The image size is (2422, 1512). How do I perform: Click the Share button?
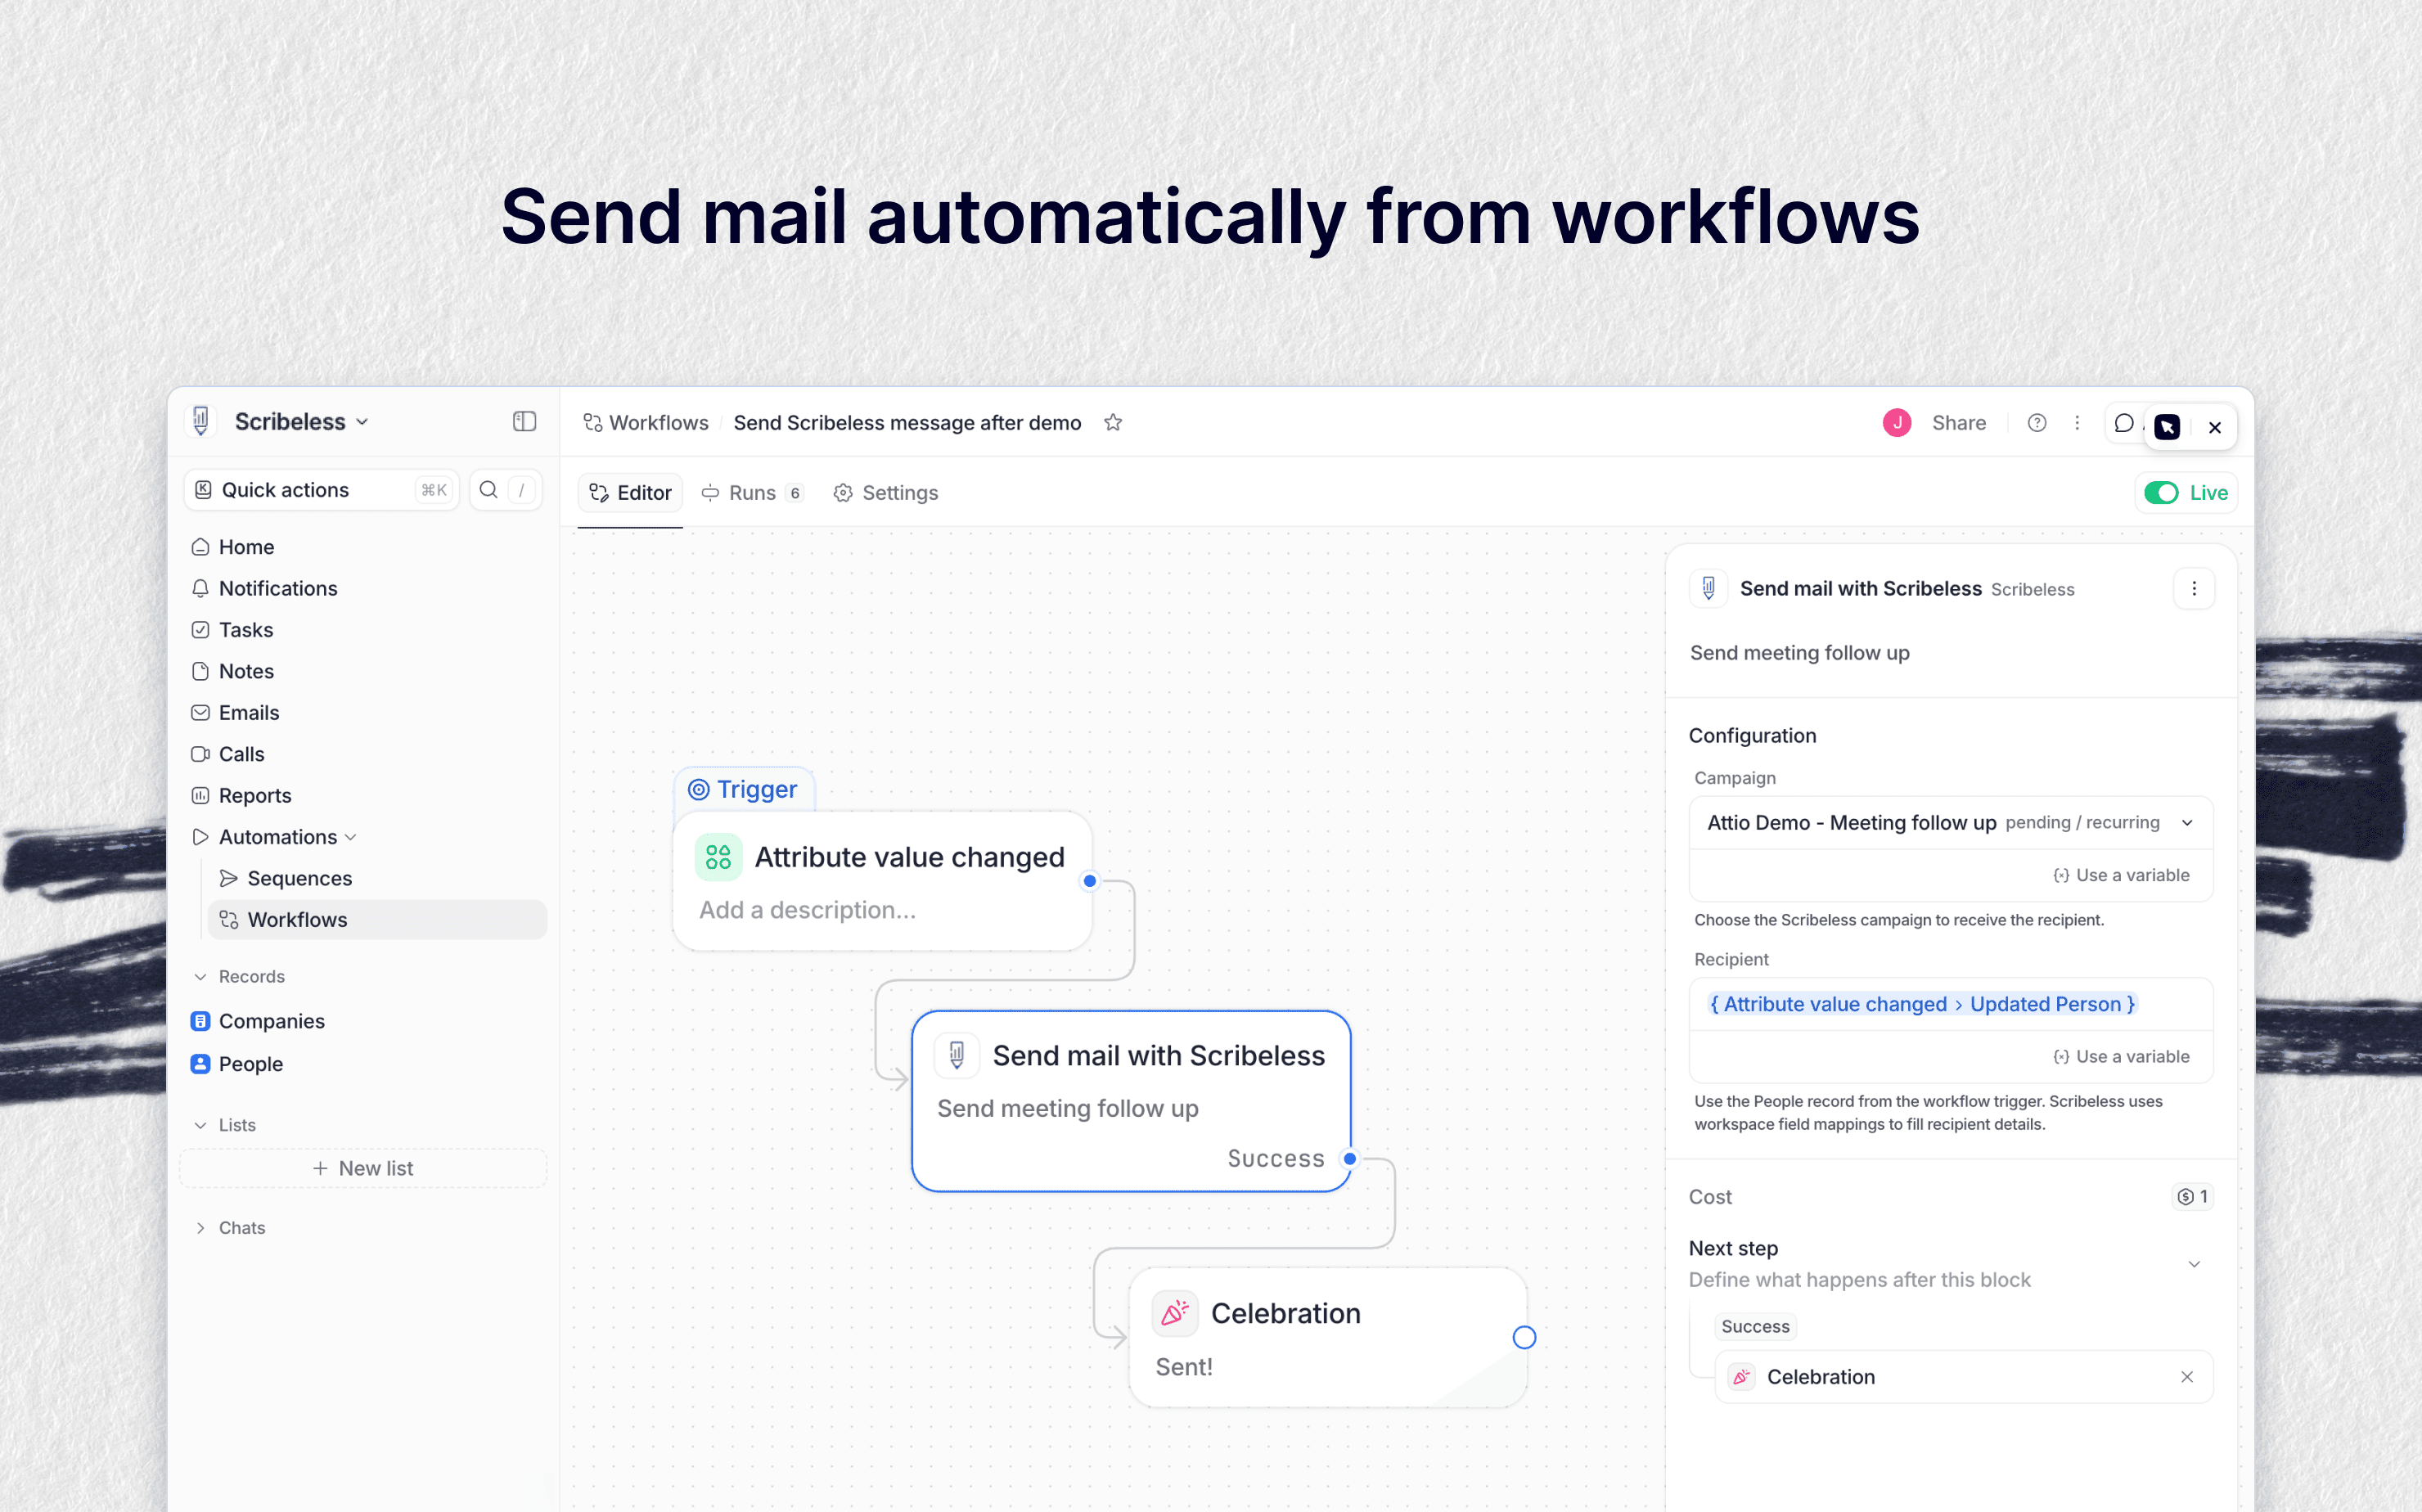(1959, 423)
